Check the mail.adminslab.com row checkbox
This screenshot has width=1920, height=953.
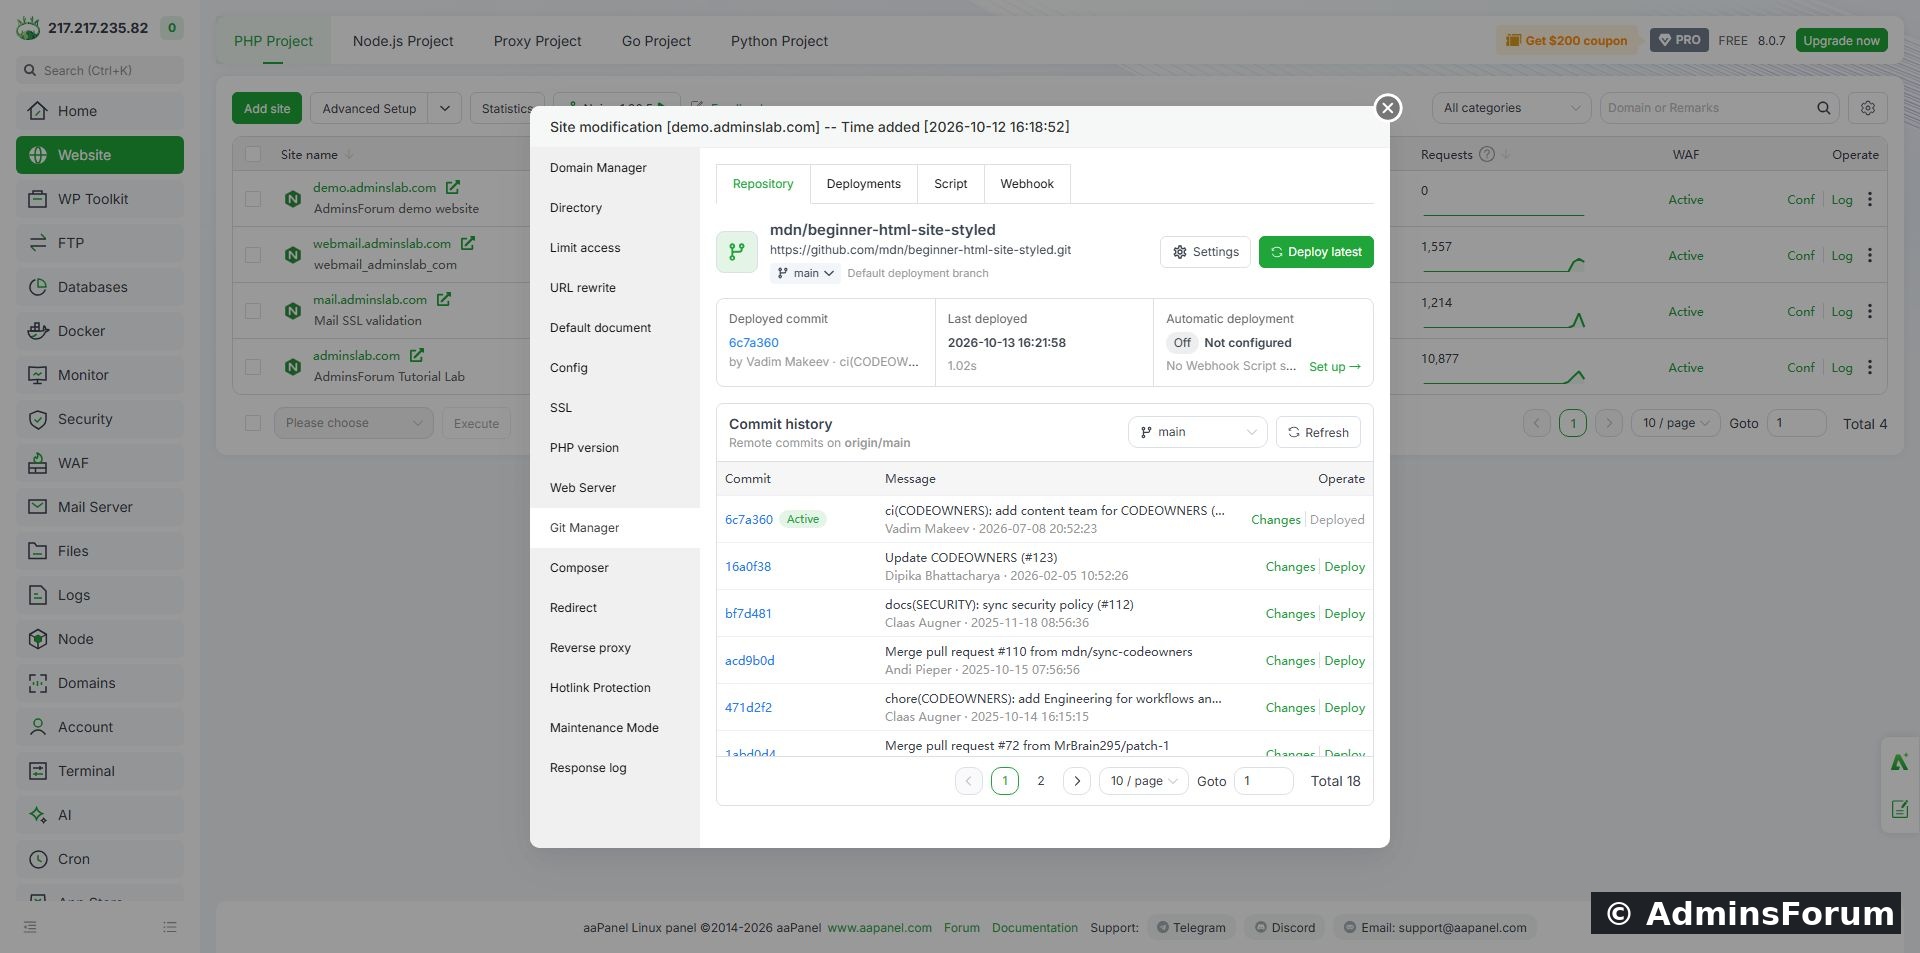253,311
